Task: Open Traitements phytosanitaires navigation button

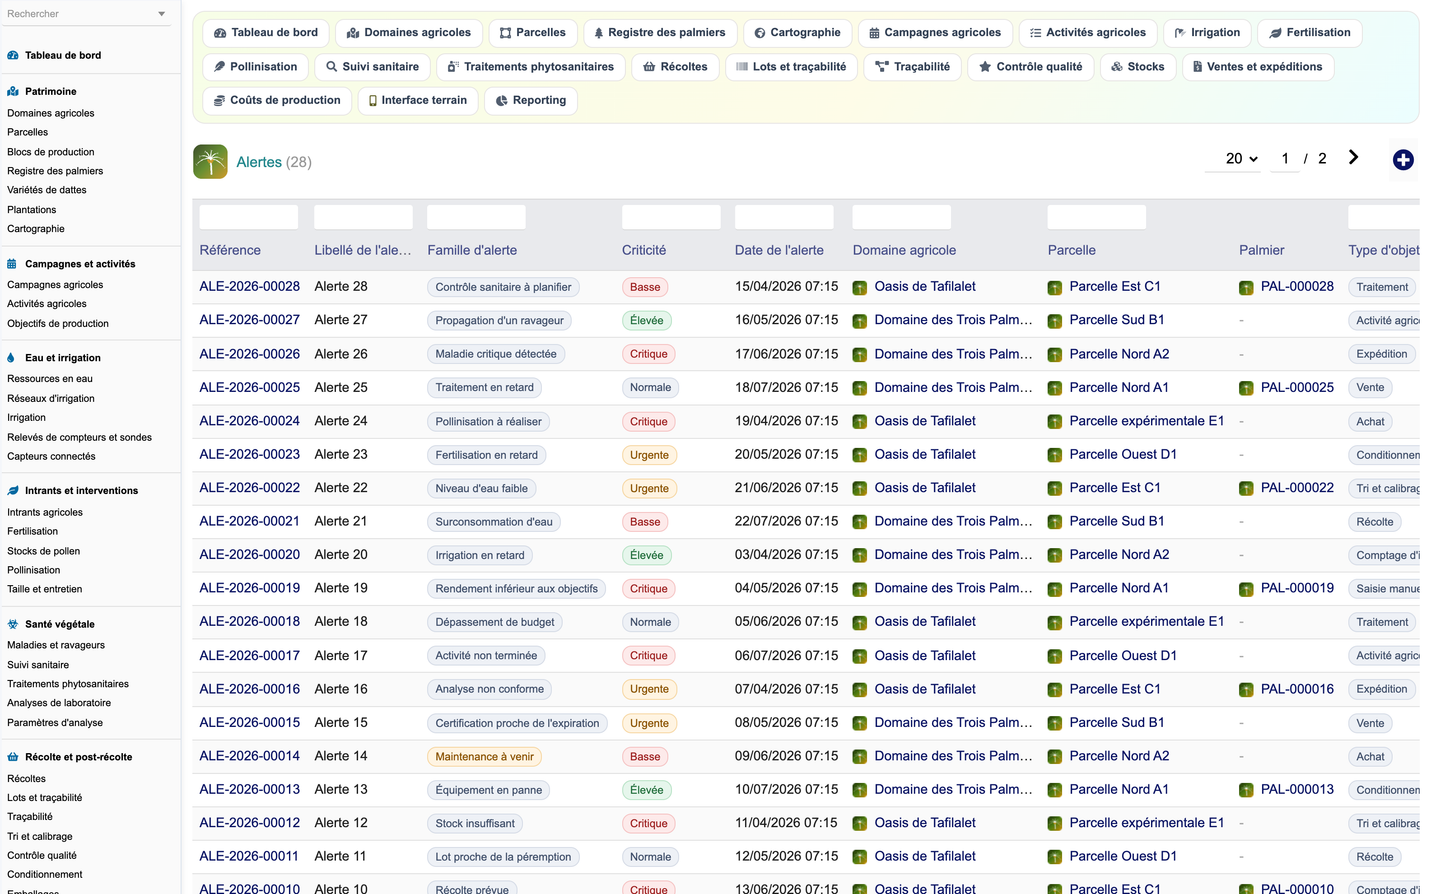Action: (x=531, y=67)
